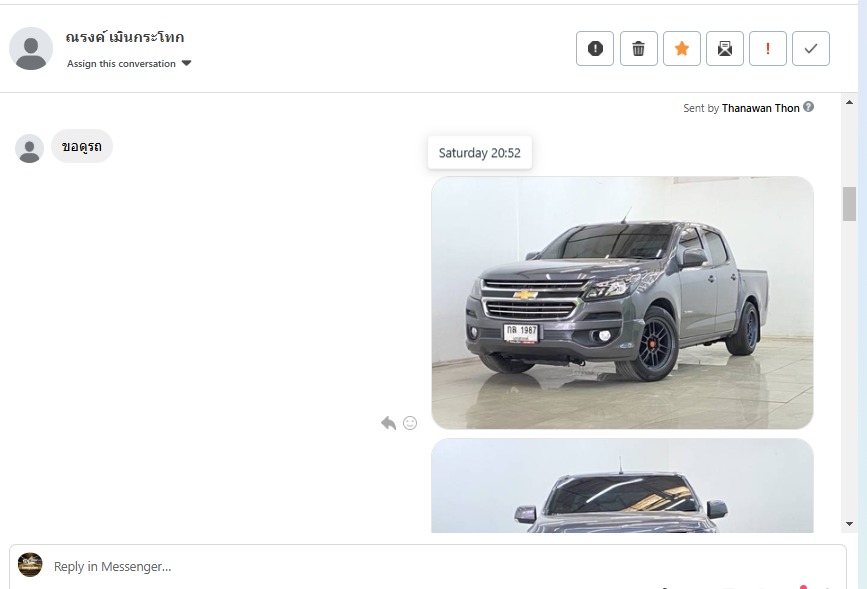This screenshot has width=867, height=589.
Task: Click the Thanawan Thon sender name
Action: coord(760,108)
